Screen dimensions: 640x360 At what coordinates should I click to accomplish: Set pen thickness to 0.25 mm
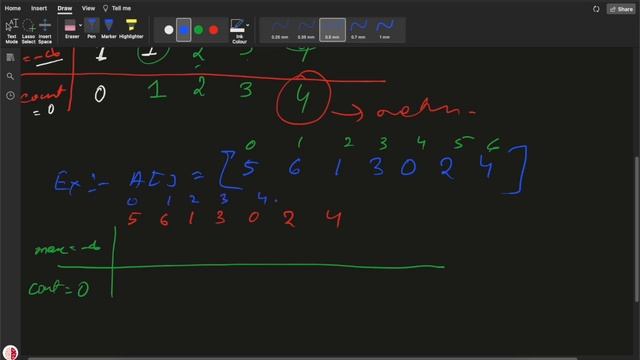pyautogui.click(x=280, y=30)
